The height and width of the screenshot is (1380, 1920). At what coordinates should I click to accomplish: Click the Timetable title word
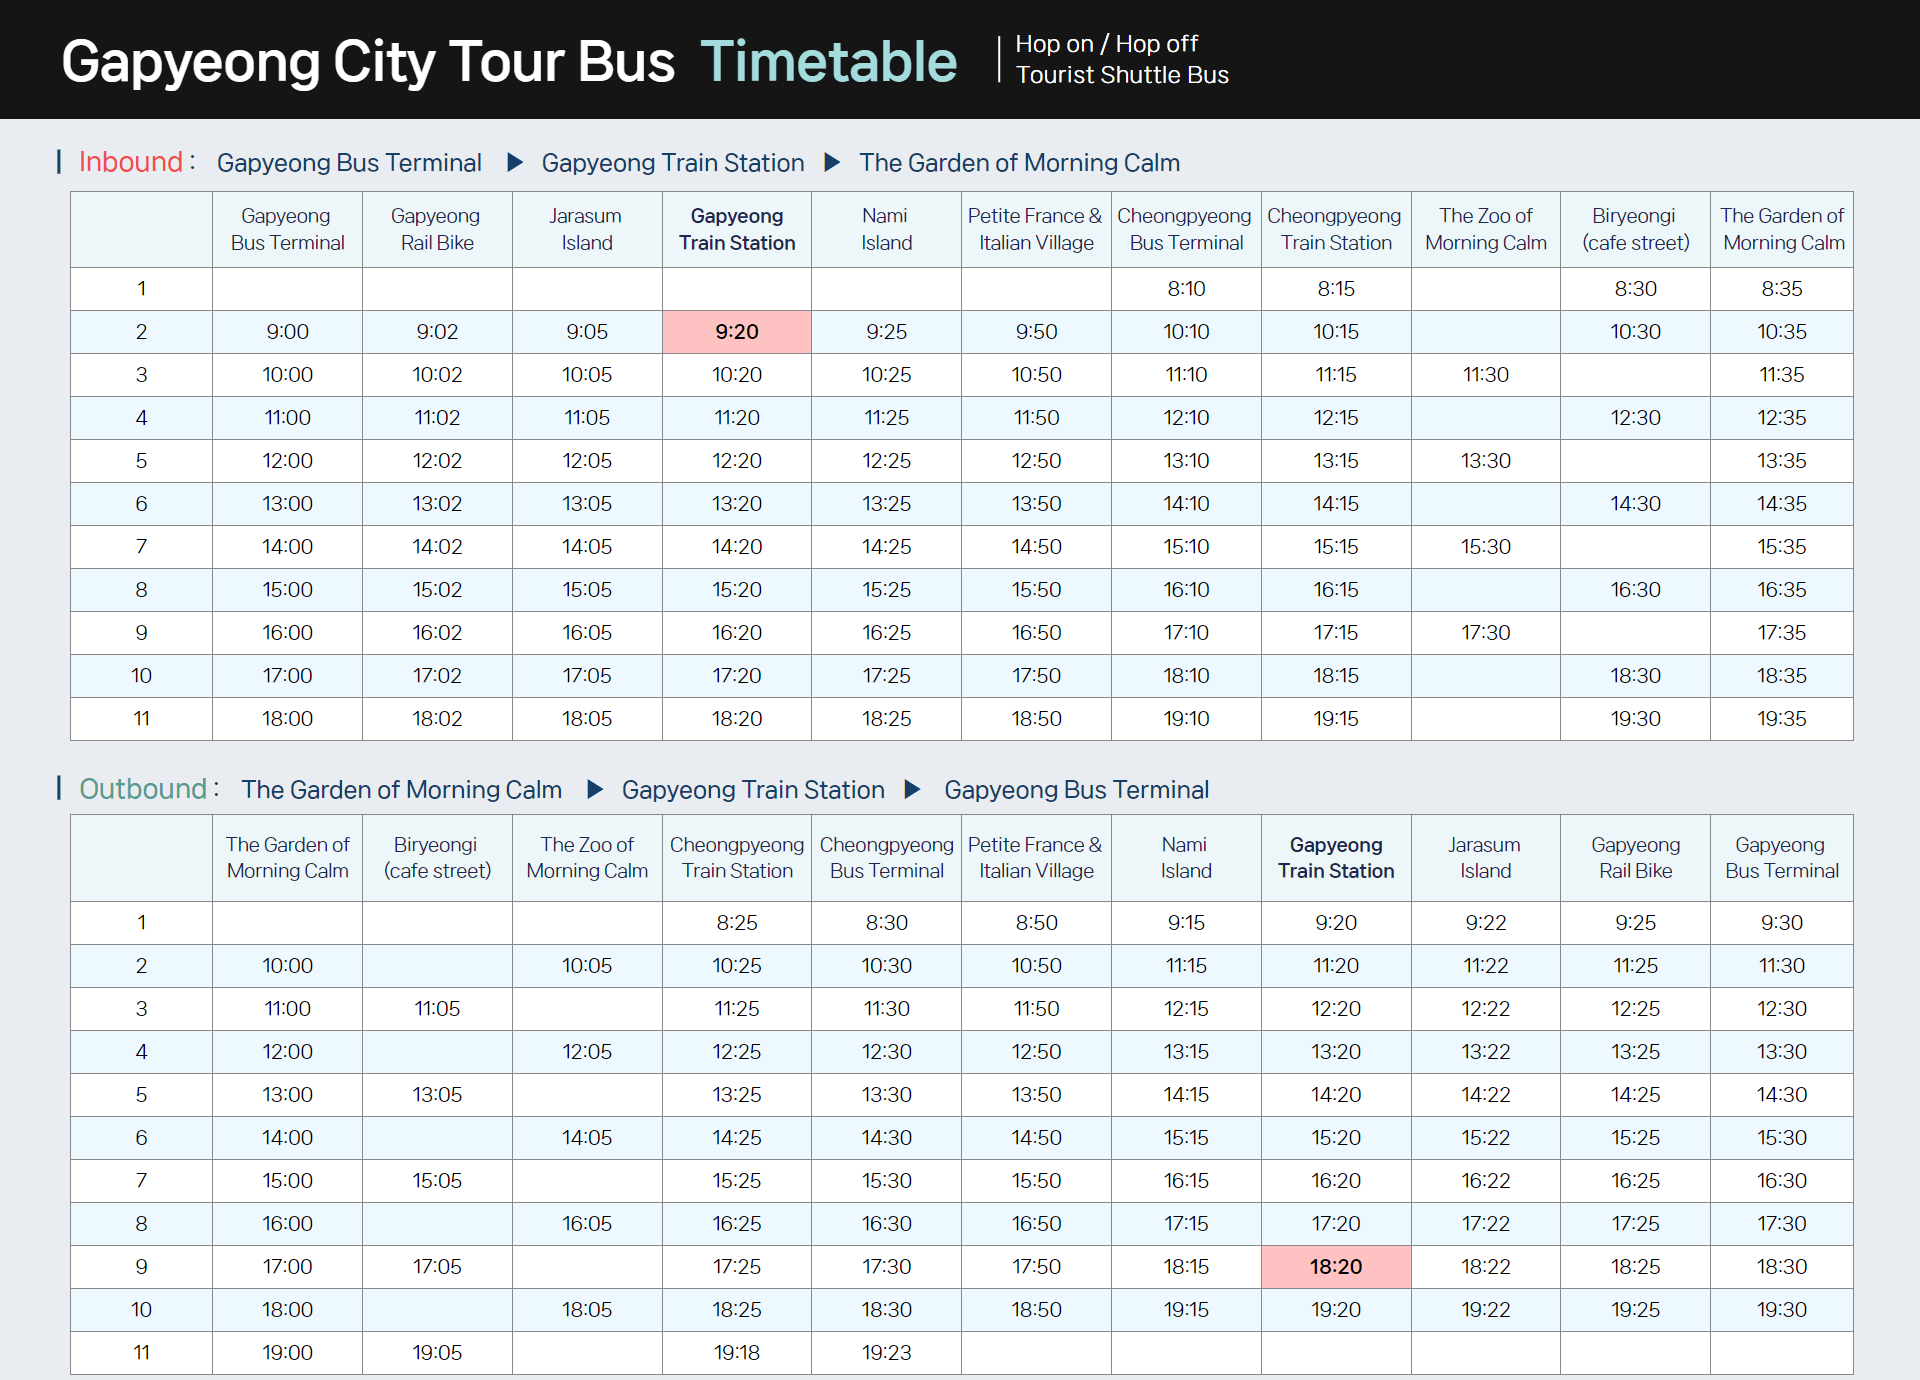[828, 62]
